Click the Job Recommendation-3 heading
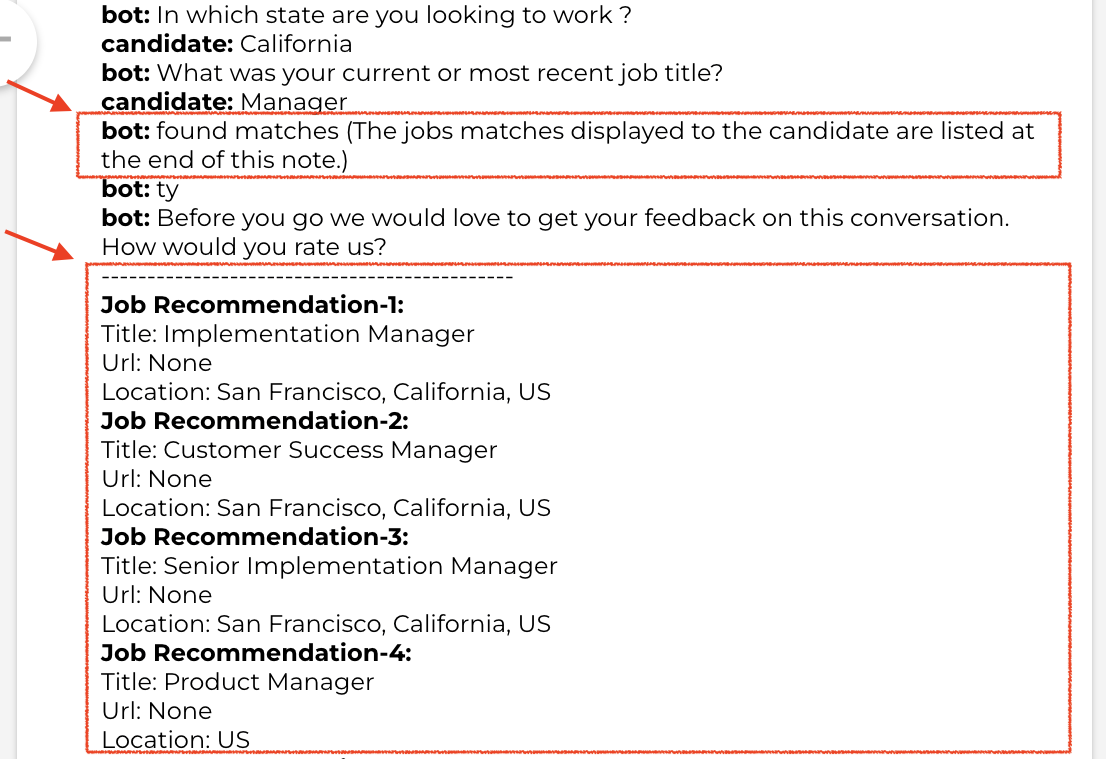The height and width of the screenshot is (759, 1106). coord(255,537)
